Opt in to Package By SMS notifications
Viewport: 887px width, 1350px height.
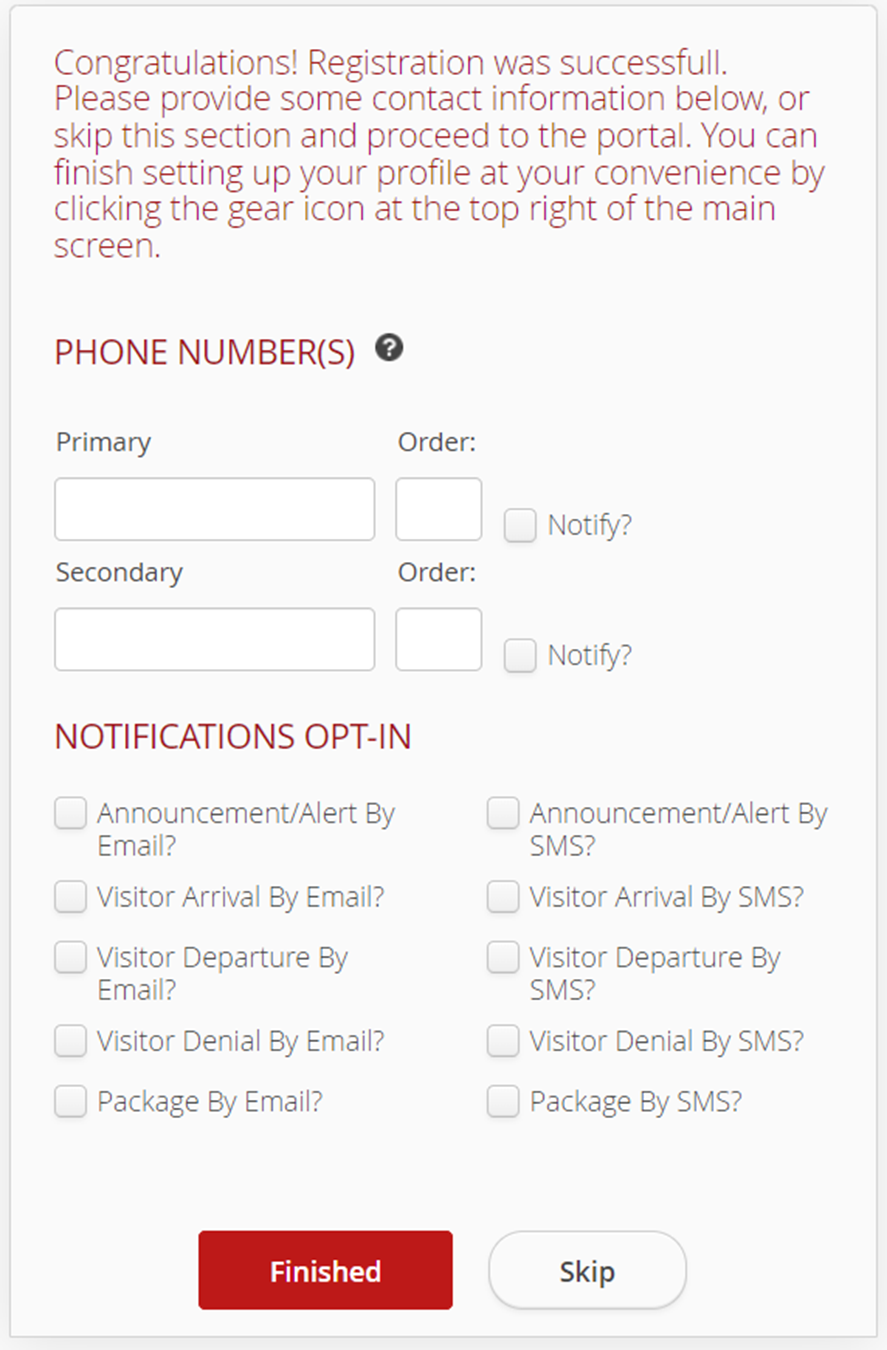[503, 1101]
